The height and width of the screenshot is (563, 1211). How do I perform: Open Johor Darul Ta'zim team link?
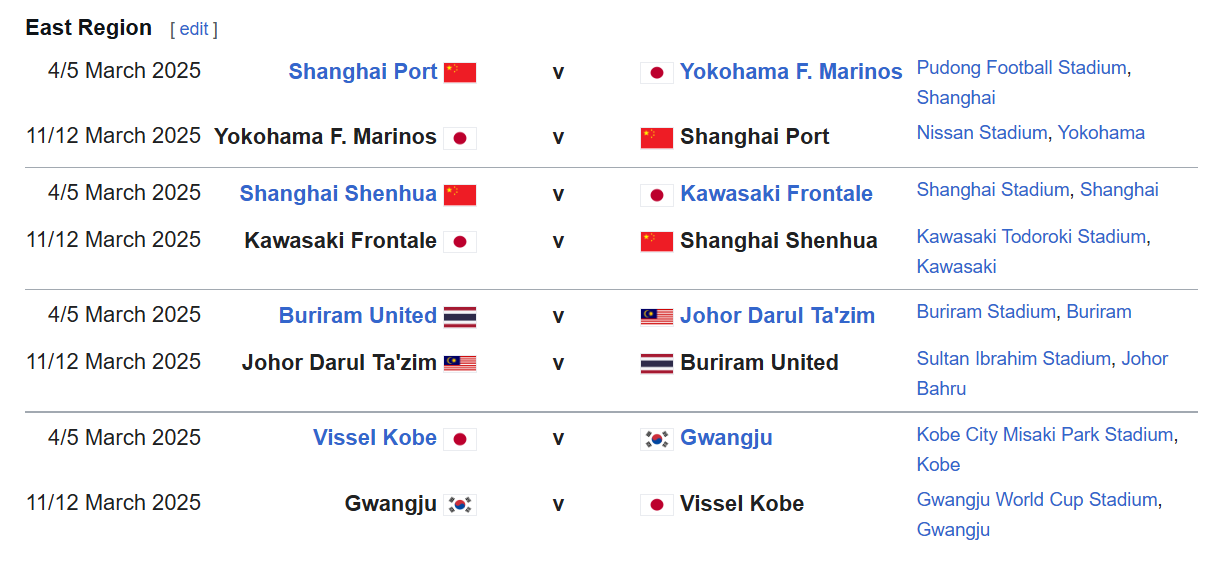(777, 316)
